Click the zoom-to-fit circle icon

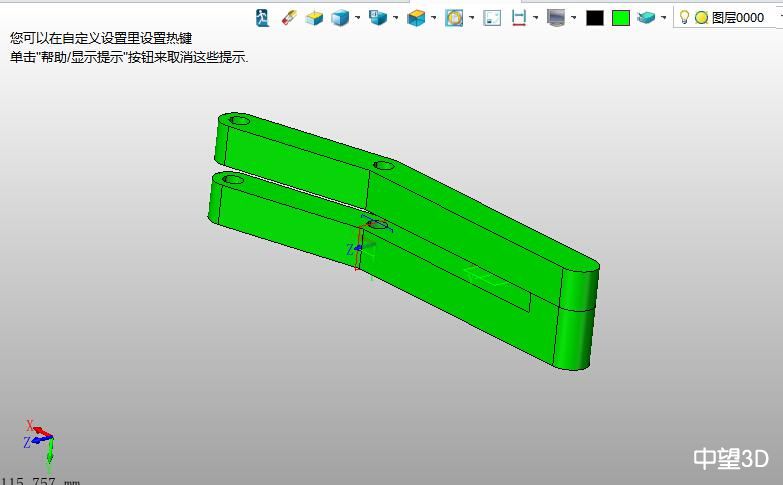tap(454, 17)
